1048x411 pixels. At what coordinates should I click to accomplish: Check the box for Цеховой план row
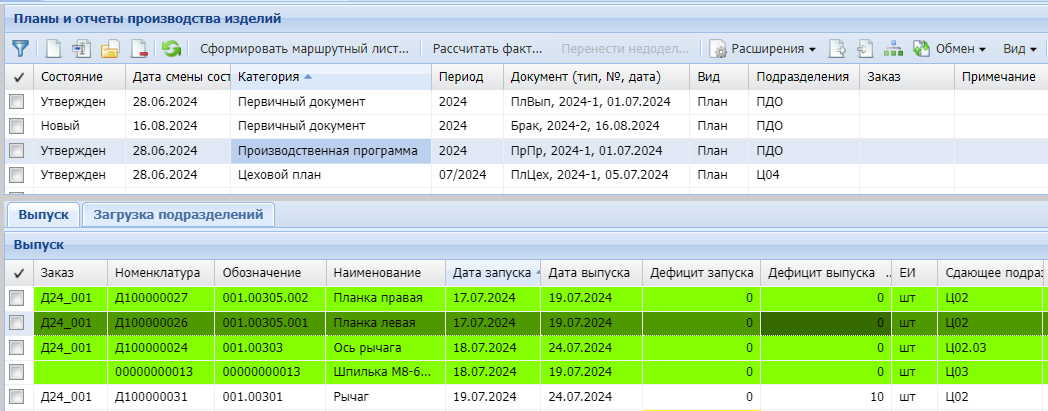17,175
